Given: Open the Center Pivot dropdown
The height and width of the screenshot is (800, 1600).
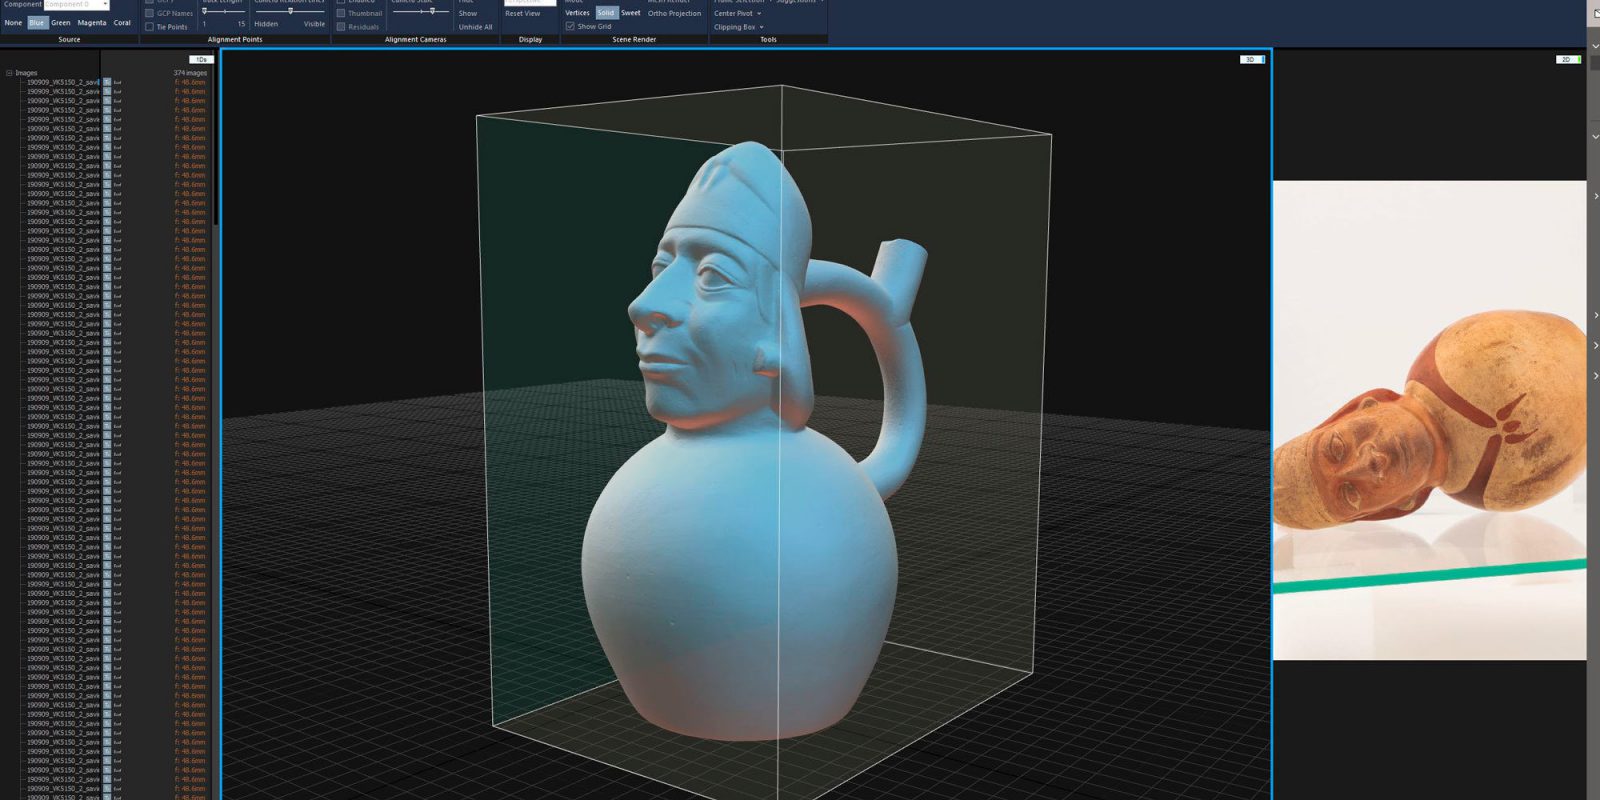Looking at the screenshot, I should click(x=737, y=13).
